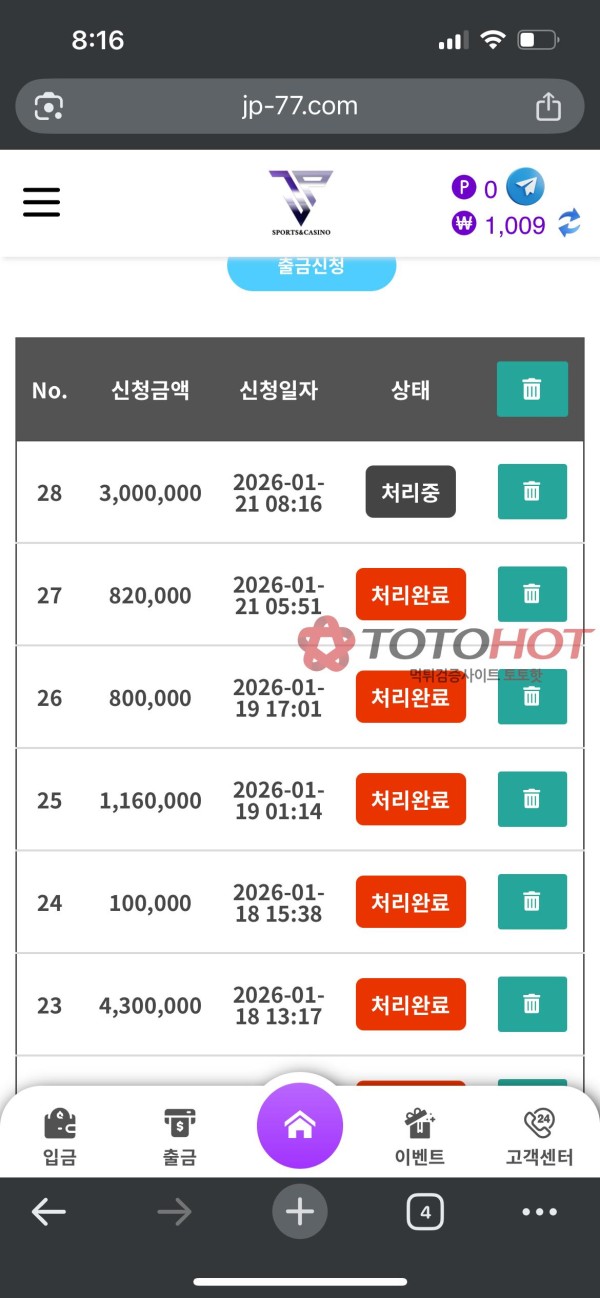600x1298 pixels.
Task: Click the Google Lens icon in the address bar
Action: (49, 105)
